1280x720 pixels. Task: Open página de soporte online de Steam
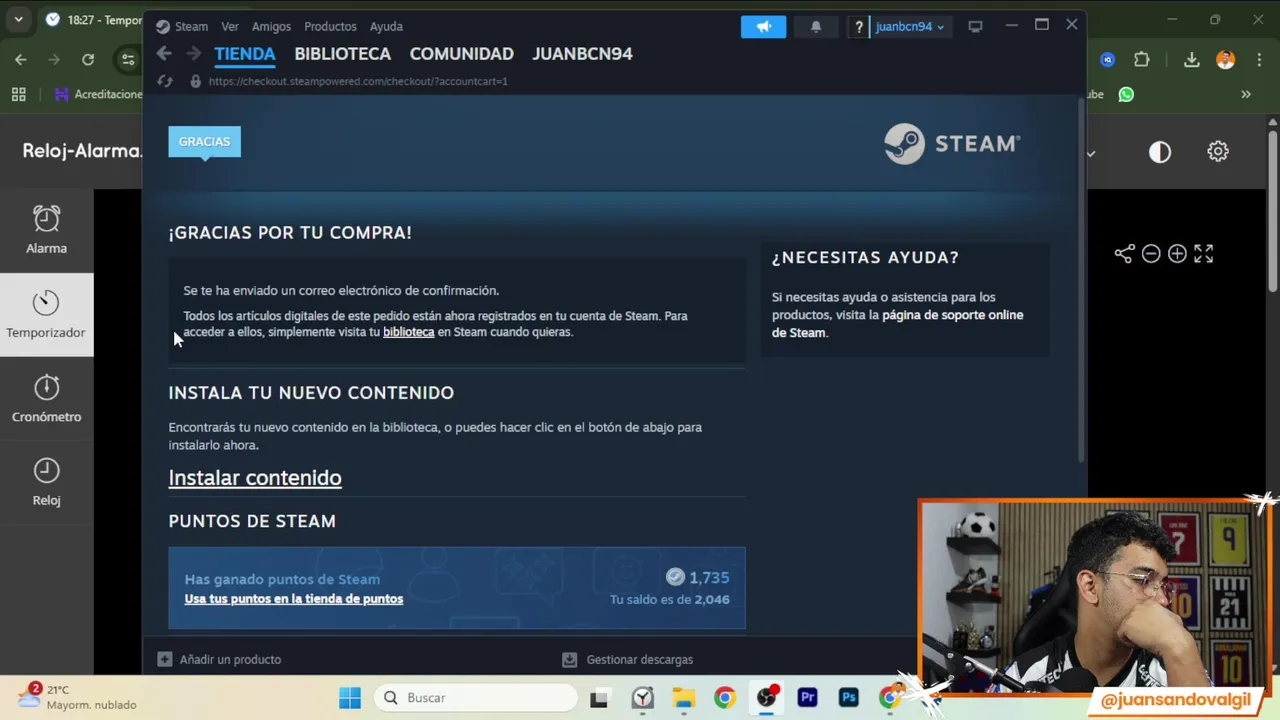tap(897, 324)
